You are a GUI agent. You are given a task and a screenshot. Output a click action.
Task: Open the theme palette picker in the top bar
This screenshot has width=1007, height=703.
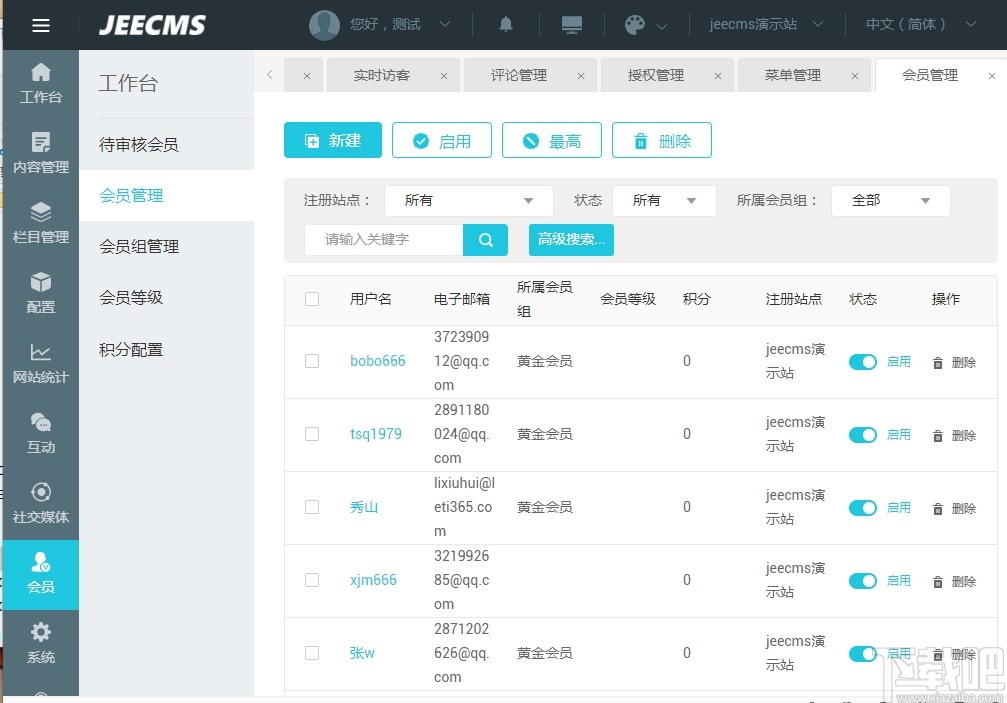634,23
